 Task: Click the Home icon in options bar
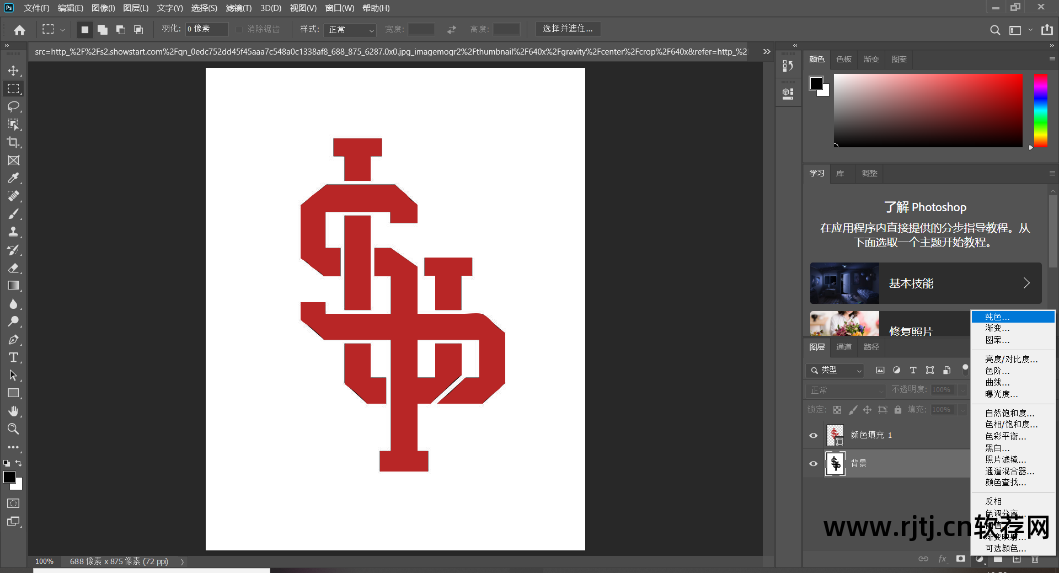pos(20,30)
